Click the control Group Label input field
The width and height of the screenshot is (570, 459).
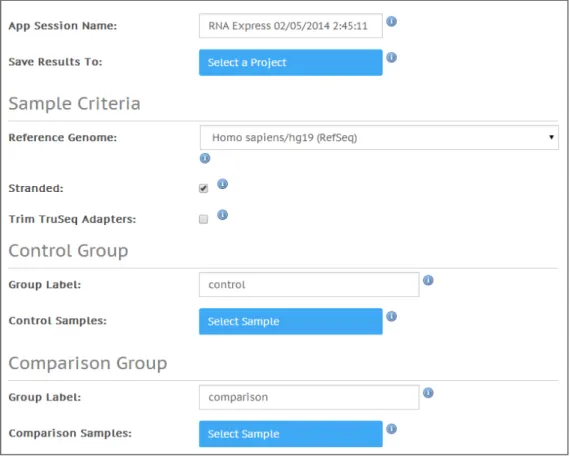[309, 285]
